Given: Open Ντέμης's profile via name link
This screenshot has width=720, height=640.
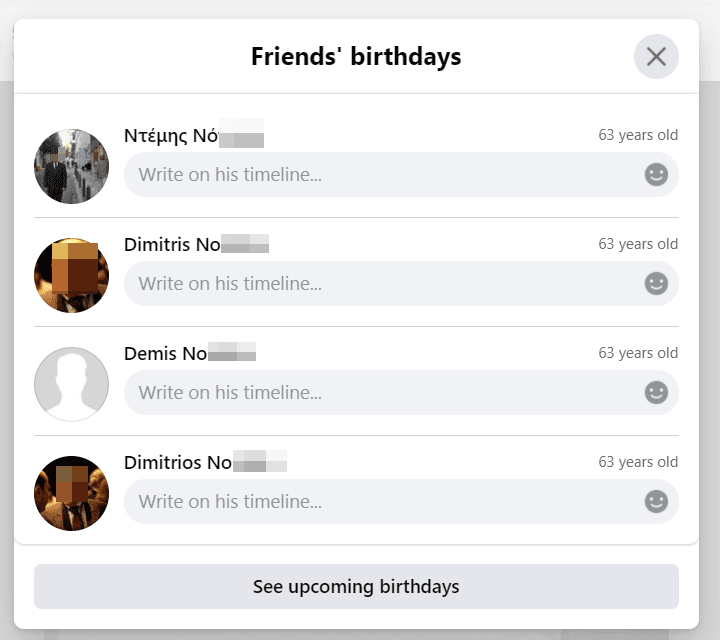Looking at the screenshot, I should (194, 135).
